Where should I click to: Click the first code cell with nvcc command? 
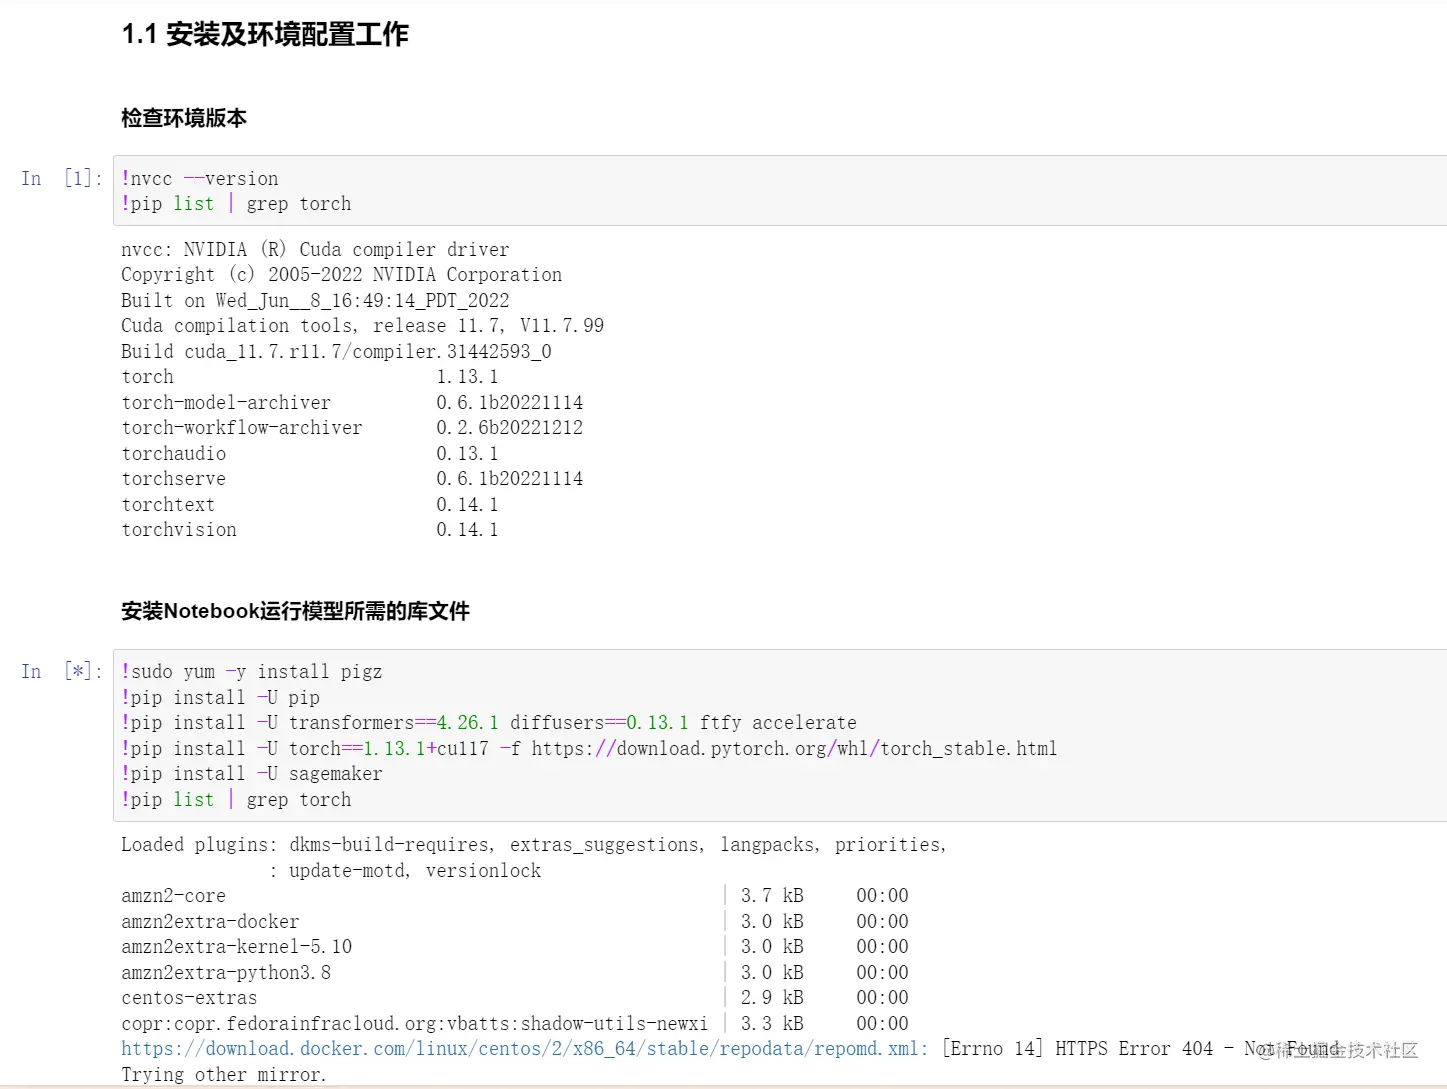(x=780, y=191)
